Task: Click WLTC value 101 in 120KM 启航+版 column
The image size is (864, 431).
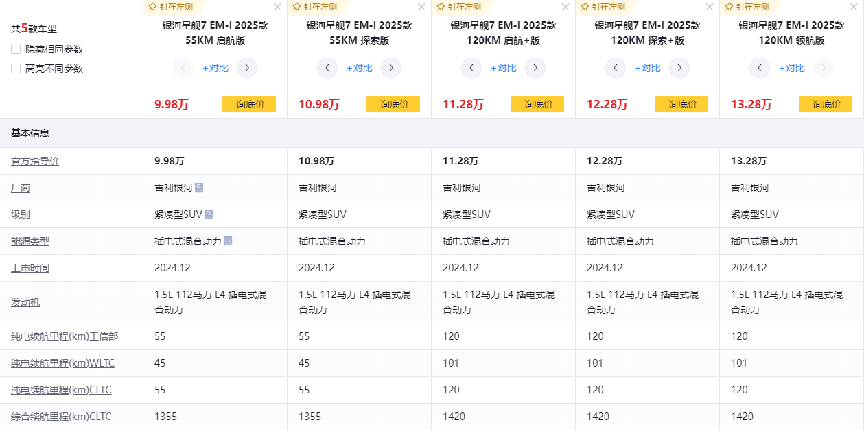Action: (x=451, y=363)
